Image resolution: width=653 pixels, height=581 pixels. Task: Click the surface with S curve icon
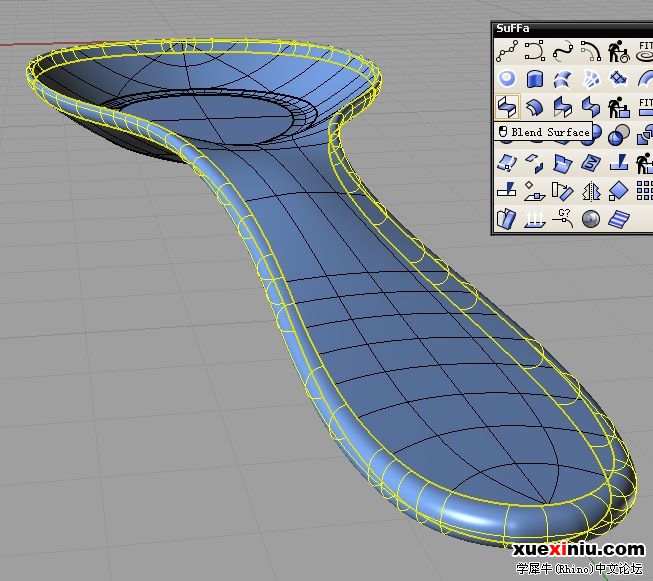tap(591, 163)
